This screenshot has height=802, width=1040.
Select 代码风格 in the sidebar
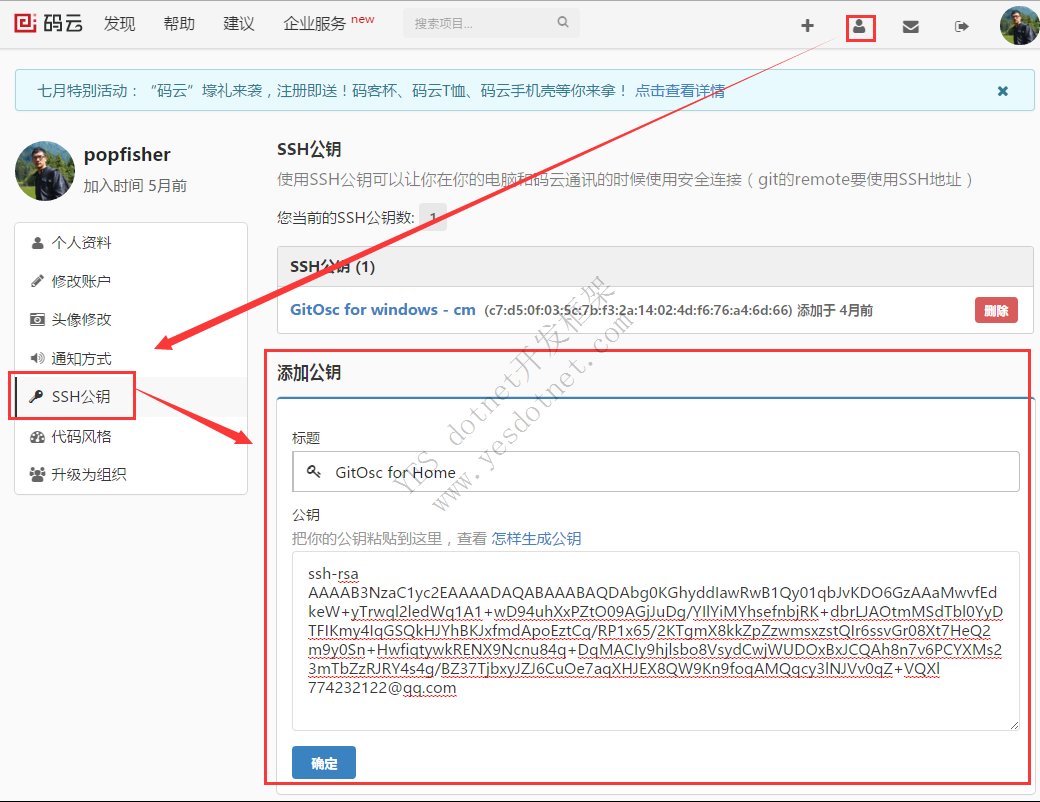tap(81, 437)
